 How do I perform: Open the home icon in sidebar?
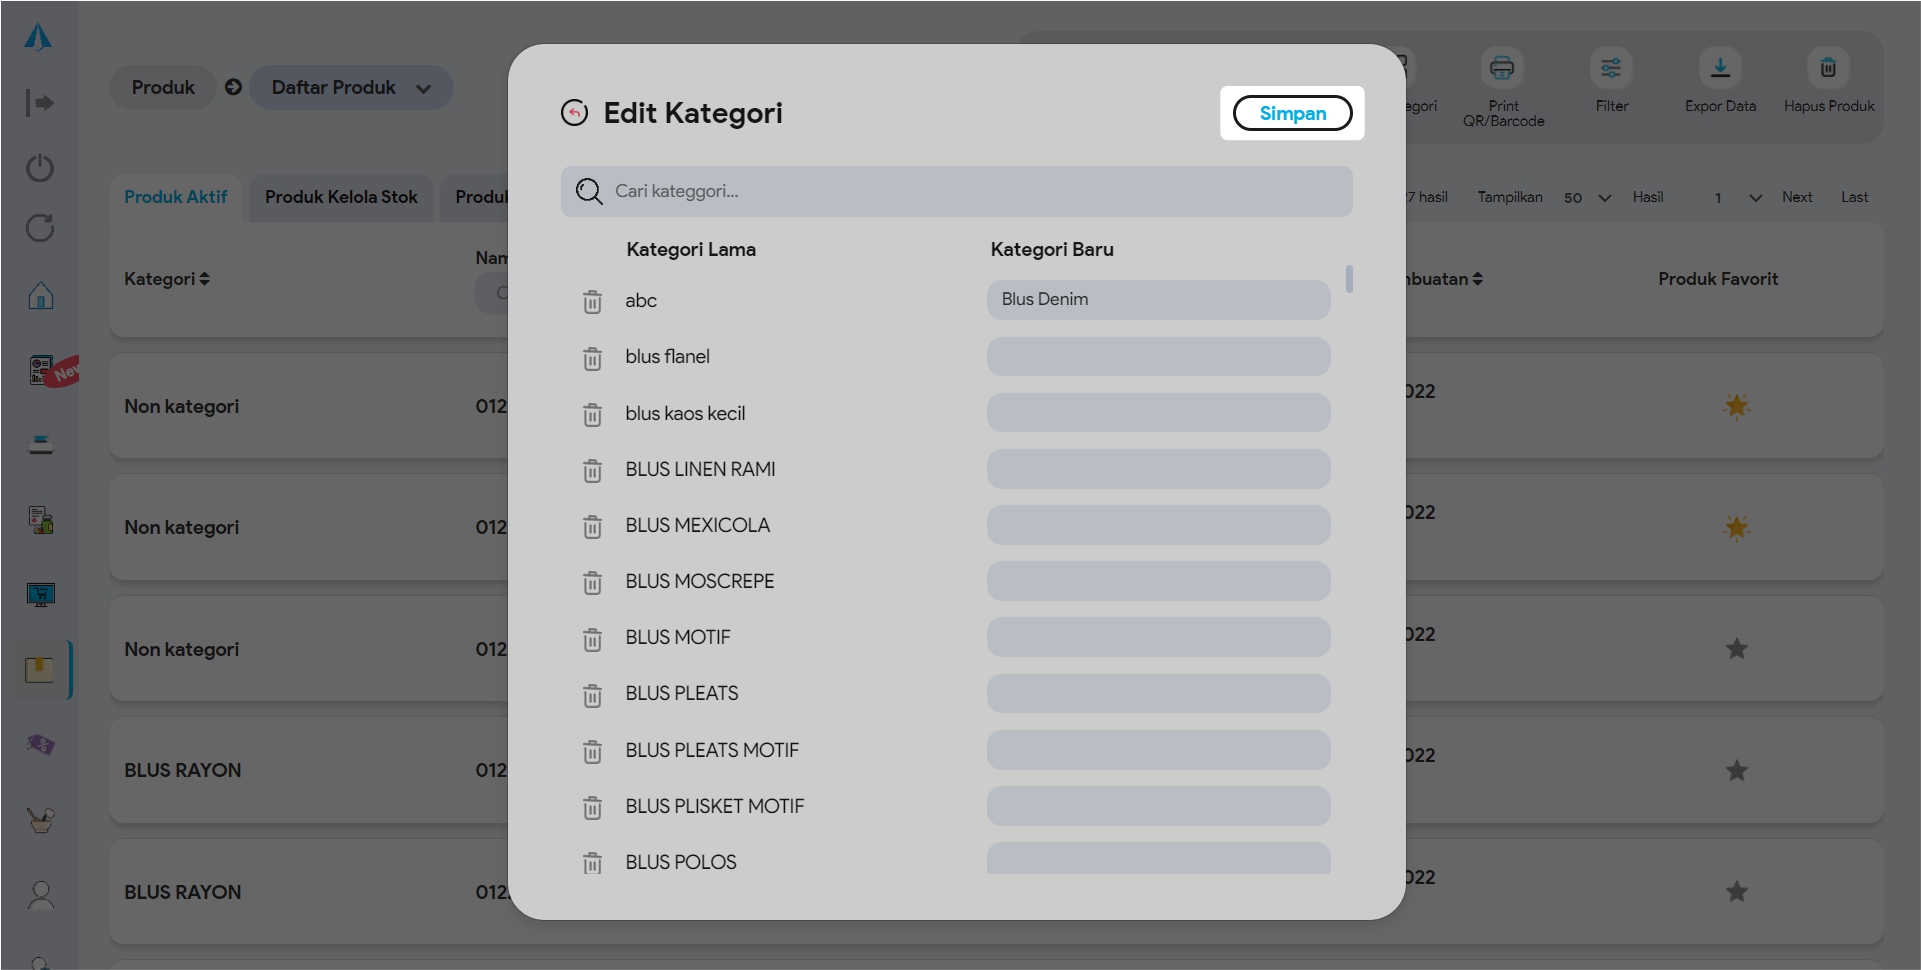click(40, 295)
